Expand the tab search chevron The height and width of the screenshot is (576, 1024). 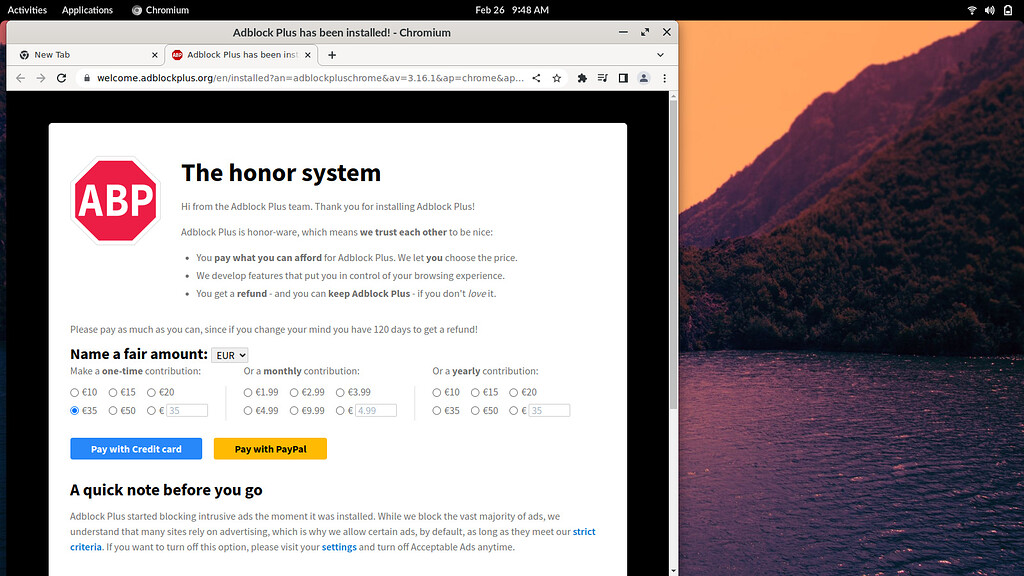pos(660,55)
